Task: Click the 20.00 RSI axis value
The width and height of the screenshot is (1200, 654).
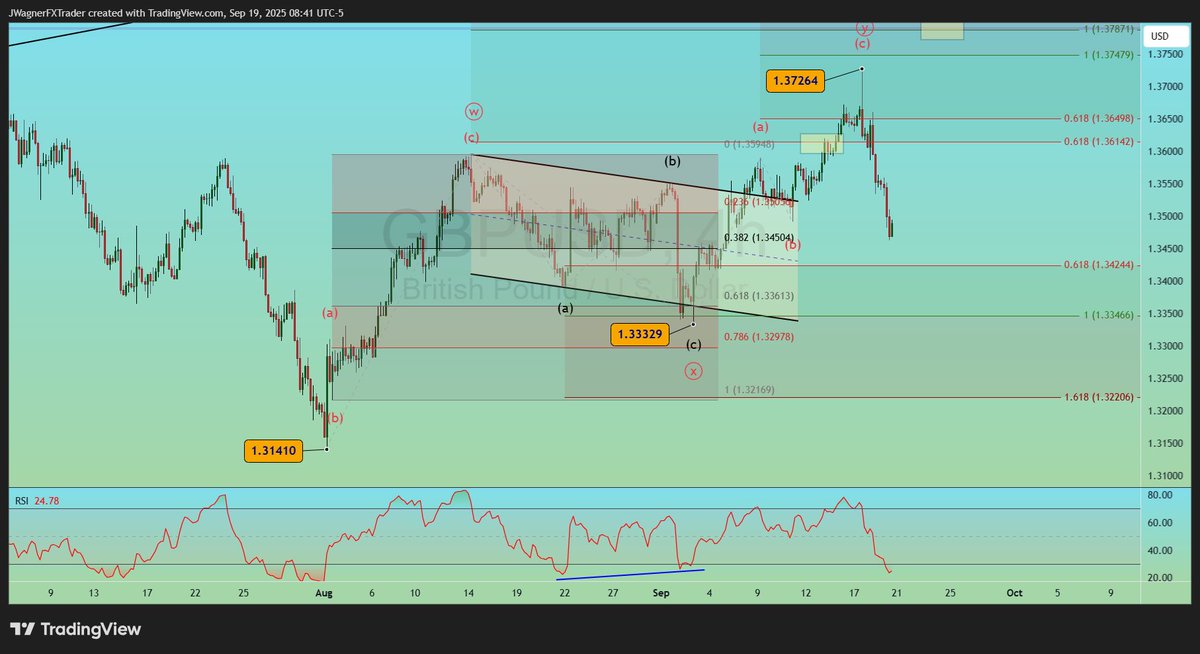Action: tap(1159, 578)
